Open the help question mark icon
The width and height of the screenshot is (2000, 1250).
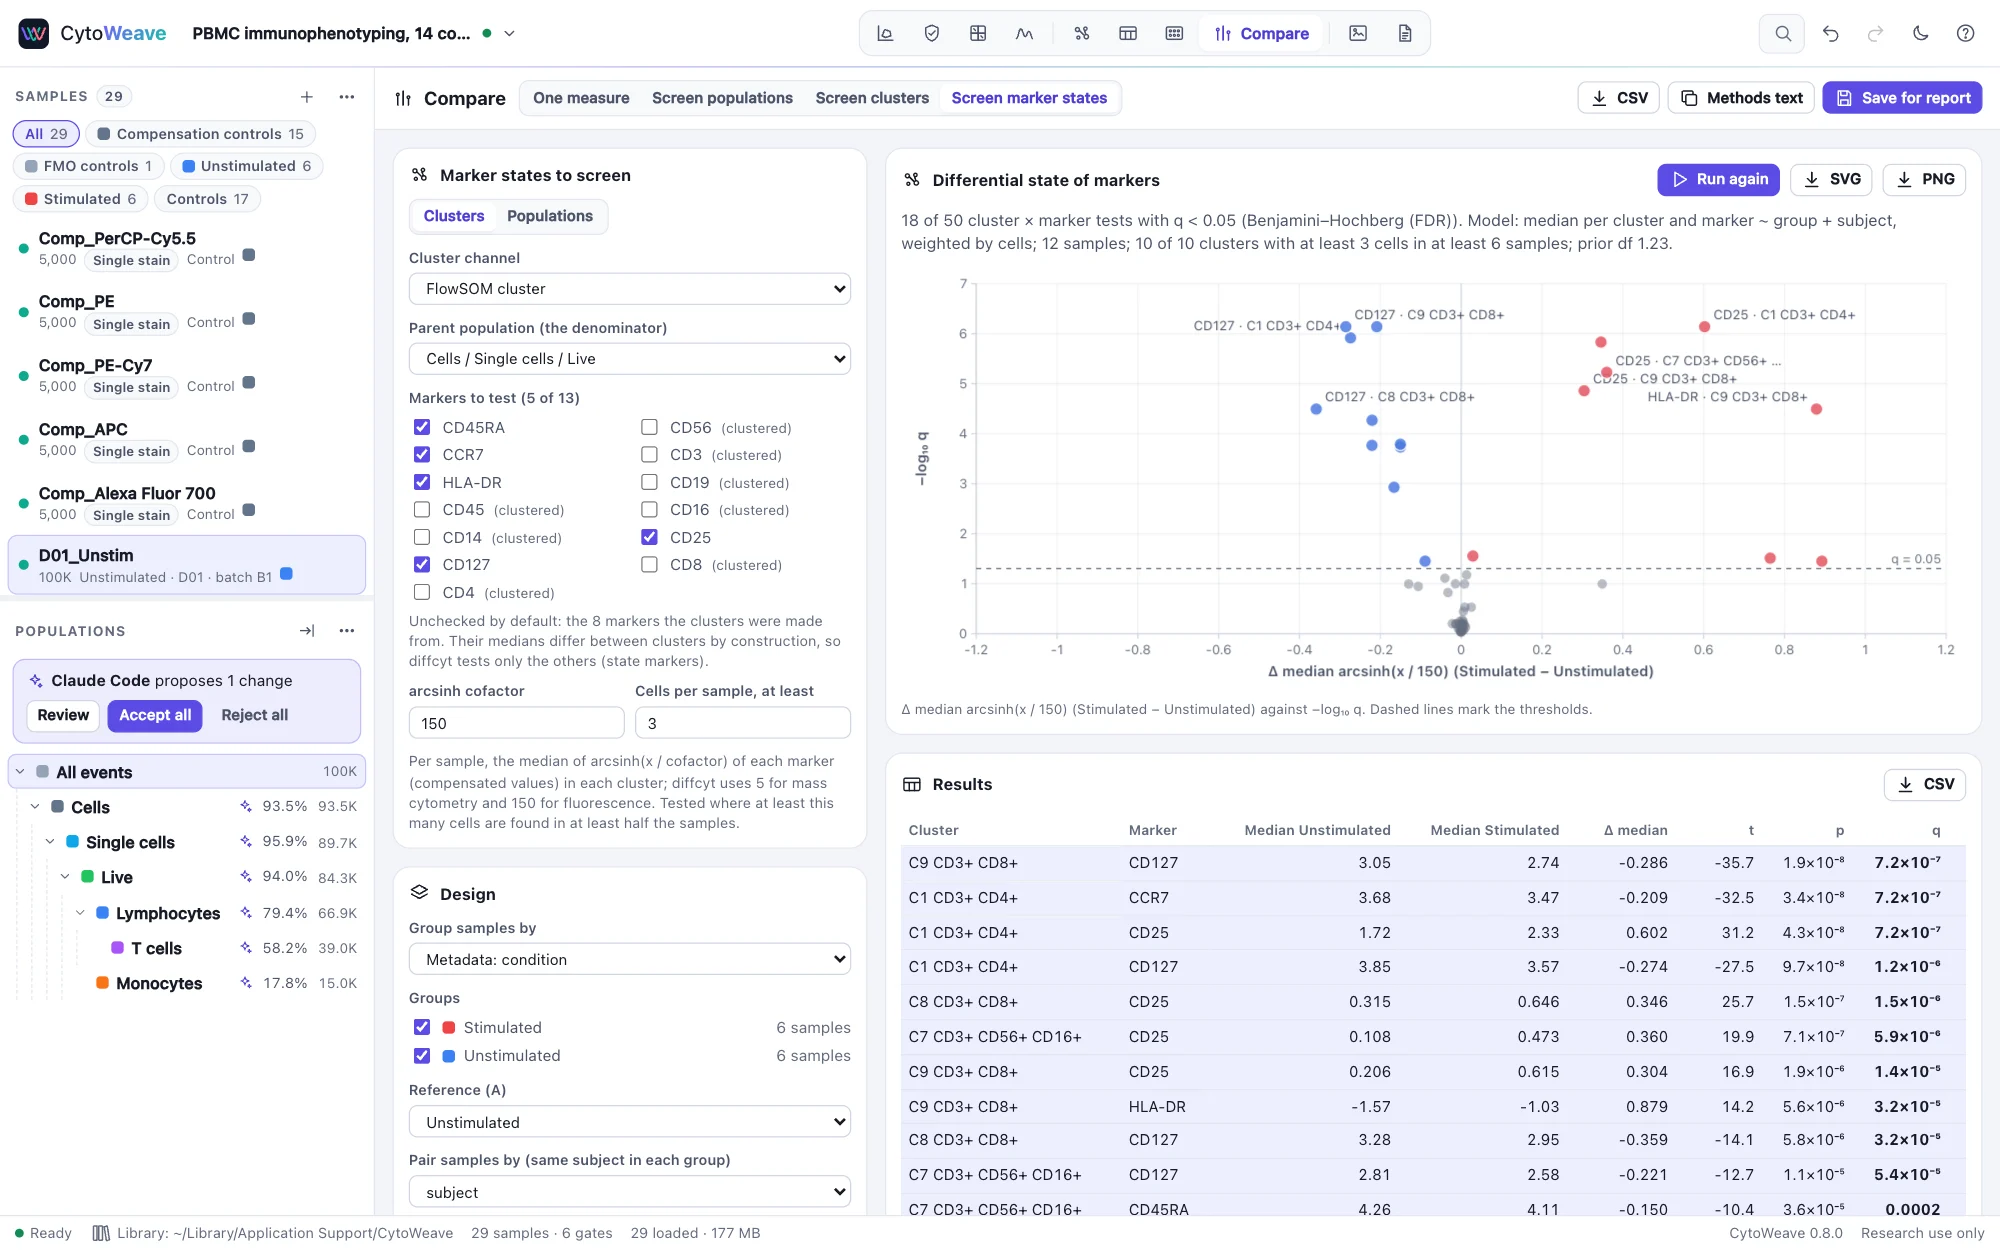pyautogui.click(x=1966, y=33)
